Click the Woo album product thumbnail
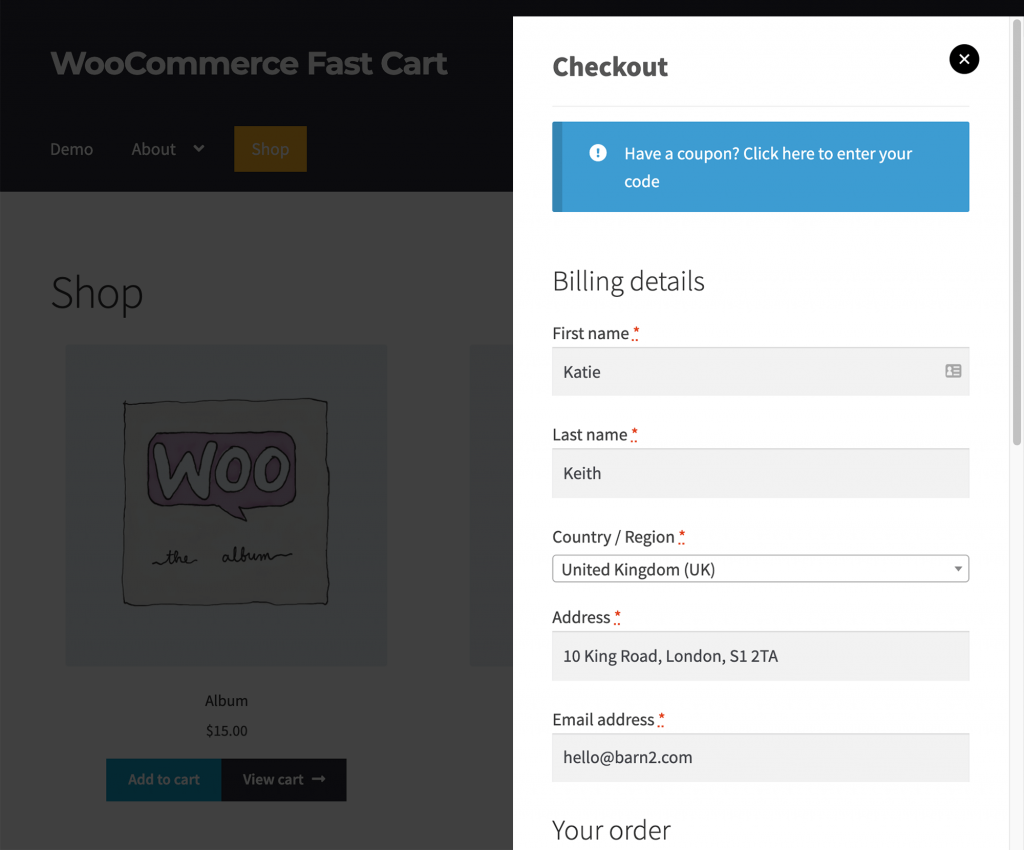1024x850 pixels. [226, 505]
